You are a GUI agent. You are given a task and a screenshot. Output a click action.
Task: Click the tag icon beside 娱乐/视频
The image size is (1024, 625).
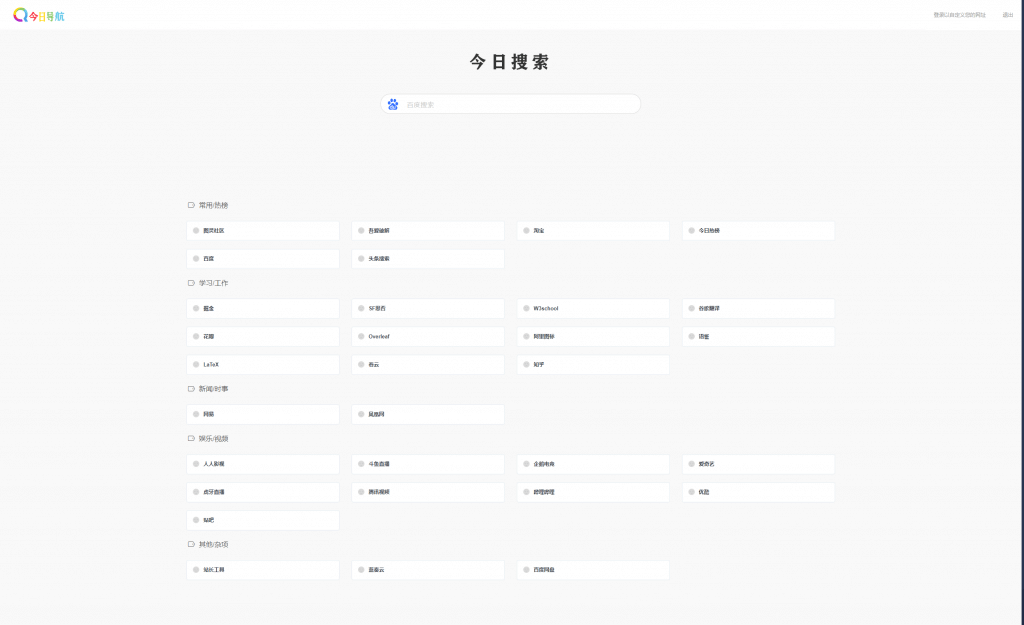[191, 438]
